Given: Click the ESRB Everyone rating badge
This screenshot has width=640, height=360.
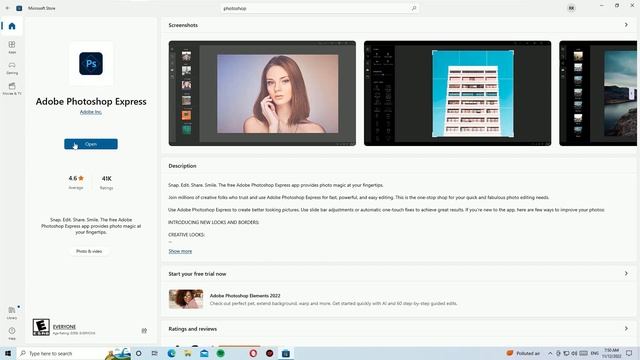Looking at the screenshot, I should (x=41, y=327).
